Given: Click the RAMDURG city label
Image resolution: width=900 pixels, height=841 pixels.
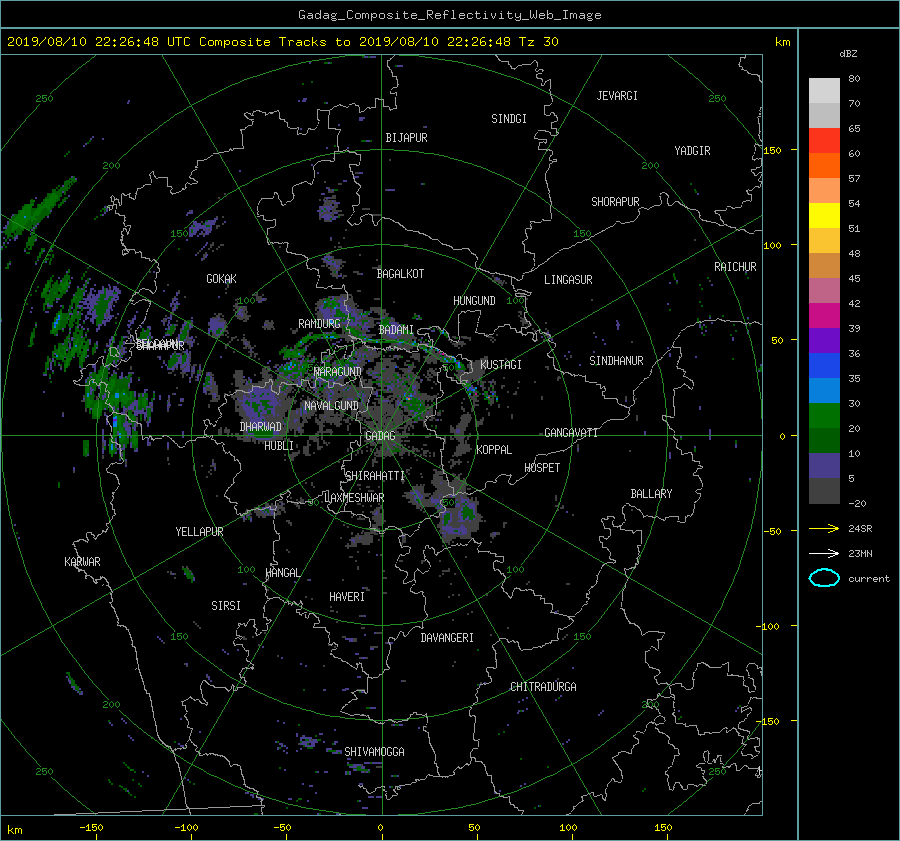Looking at the screenshot, I should (319, 324).
